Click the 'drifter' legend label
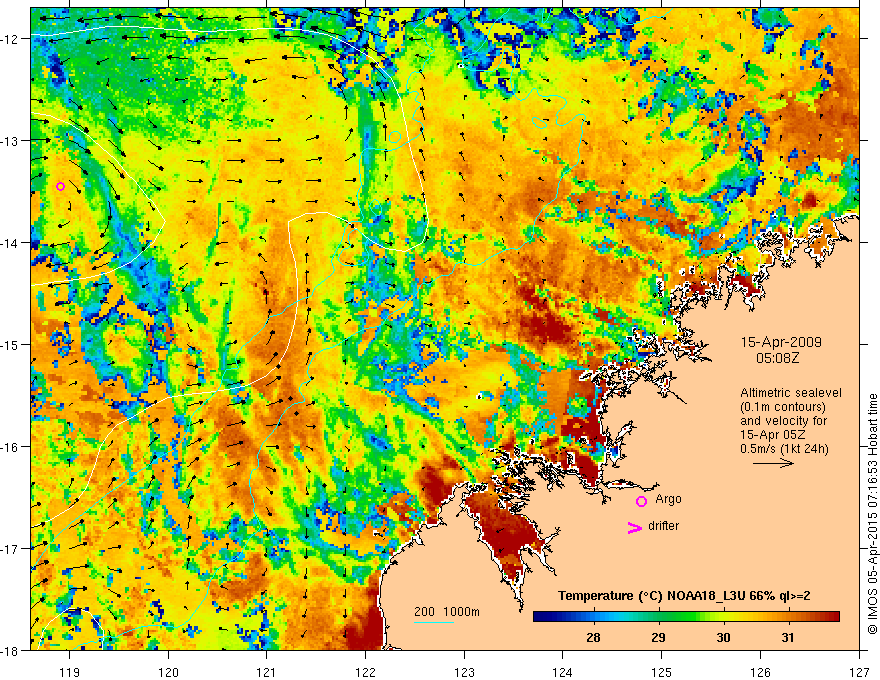The height and width of the screenshot is (680, 880). tap(663, 526)
